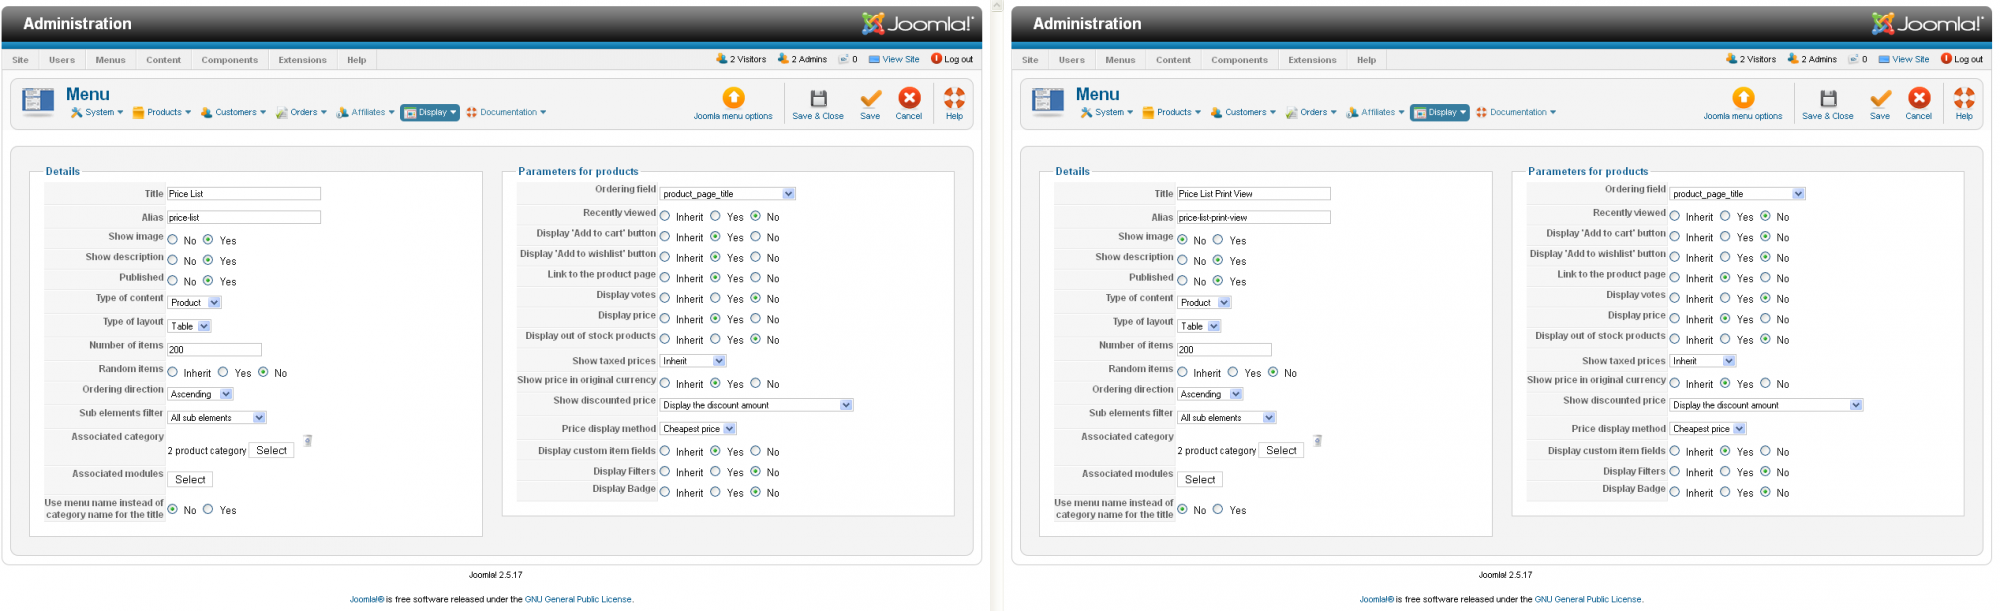Viewport: 2000px width, 611px height.
Task: Click Select for Associated category on Print View page
Action: coord(1281,451)
